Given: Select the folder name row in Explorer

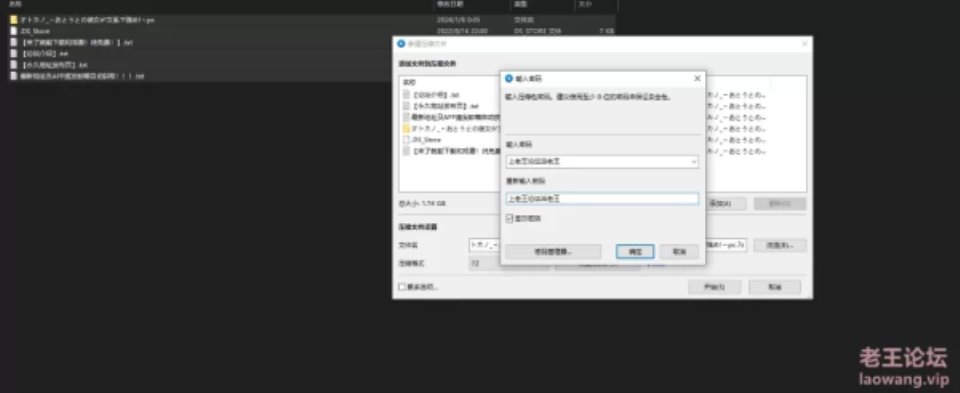Looking at the screenshot, I should (87, 20).
